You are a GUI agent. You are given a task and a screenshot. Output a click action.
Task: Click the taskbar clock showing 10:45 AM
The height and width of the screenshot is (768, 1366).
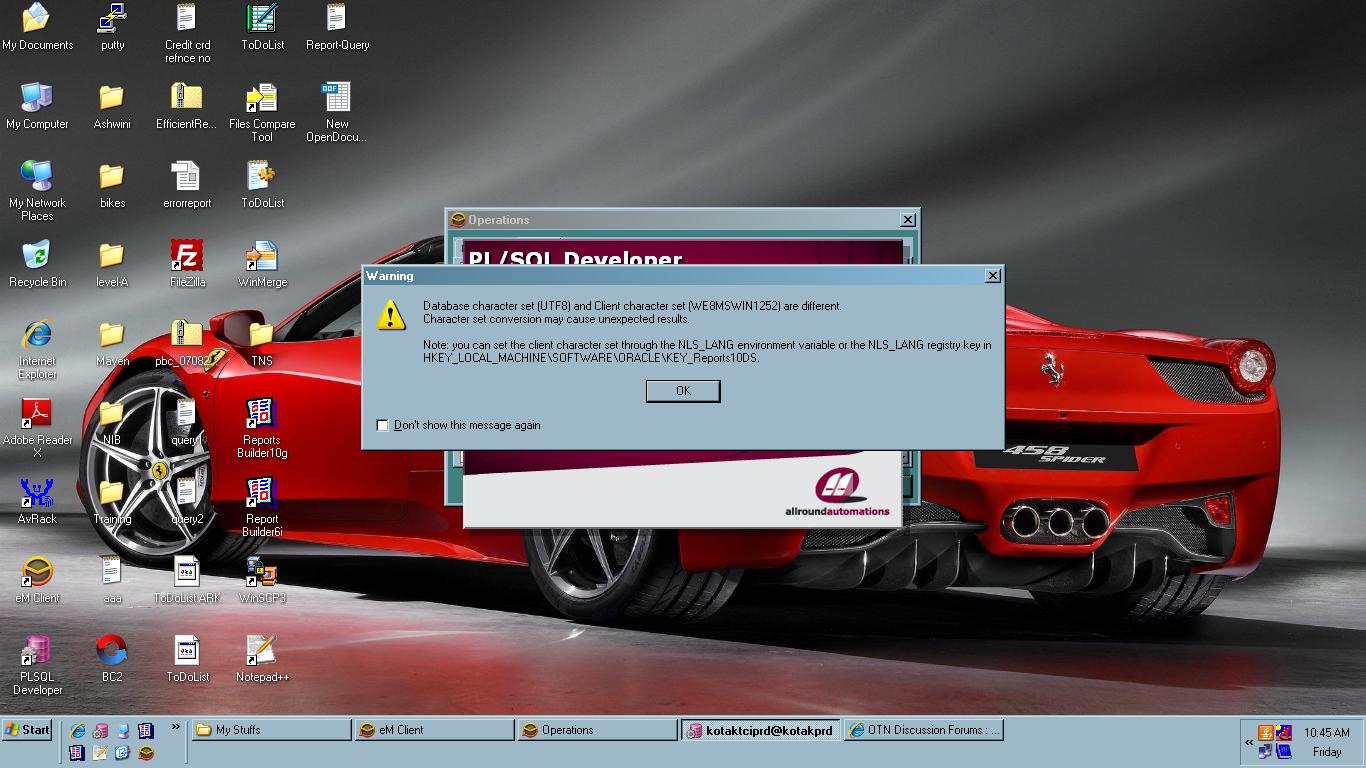(x=1326, y=733)
